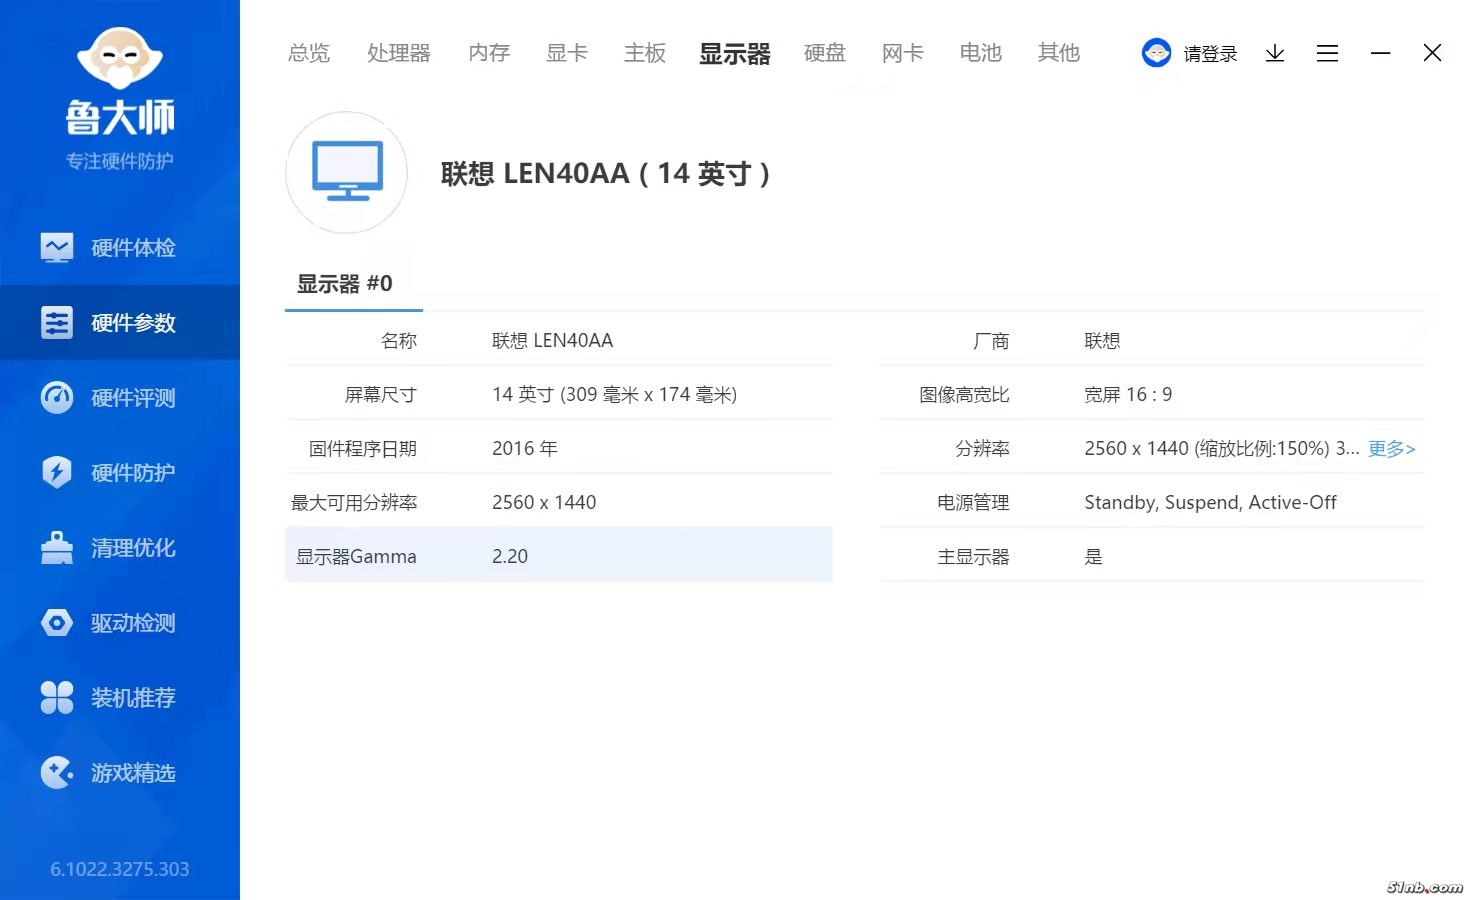The width and height of the screenshot is (1470, 900).
Task: Click the 游戏精选 pac-man icon
Action: (57, 772)
